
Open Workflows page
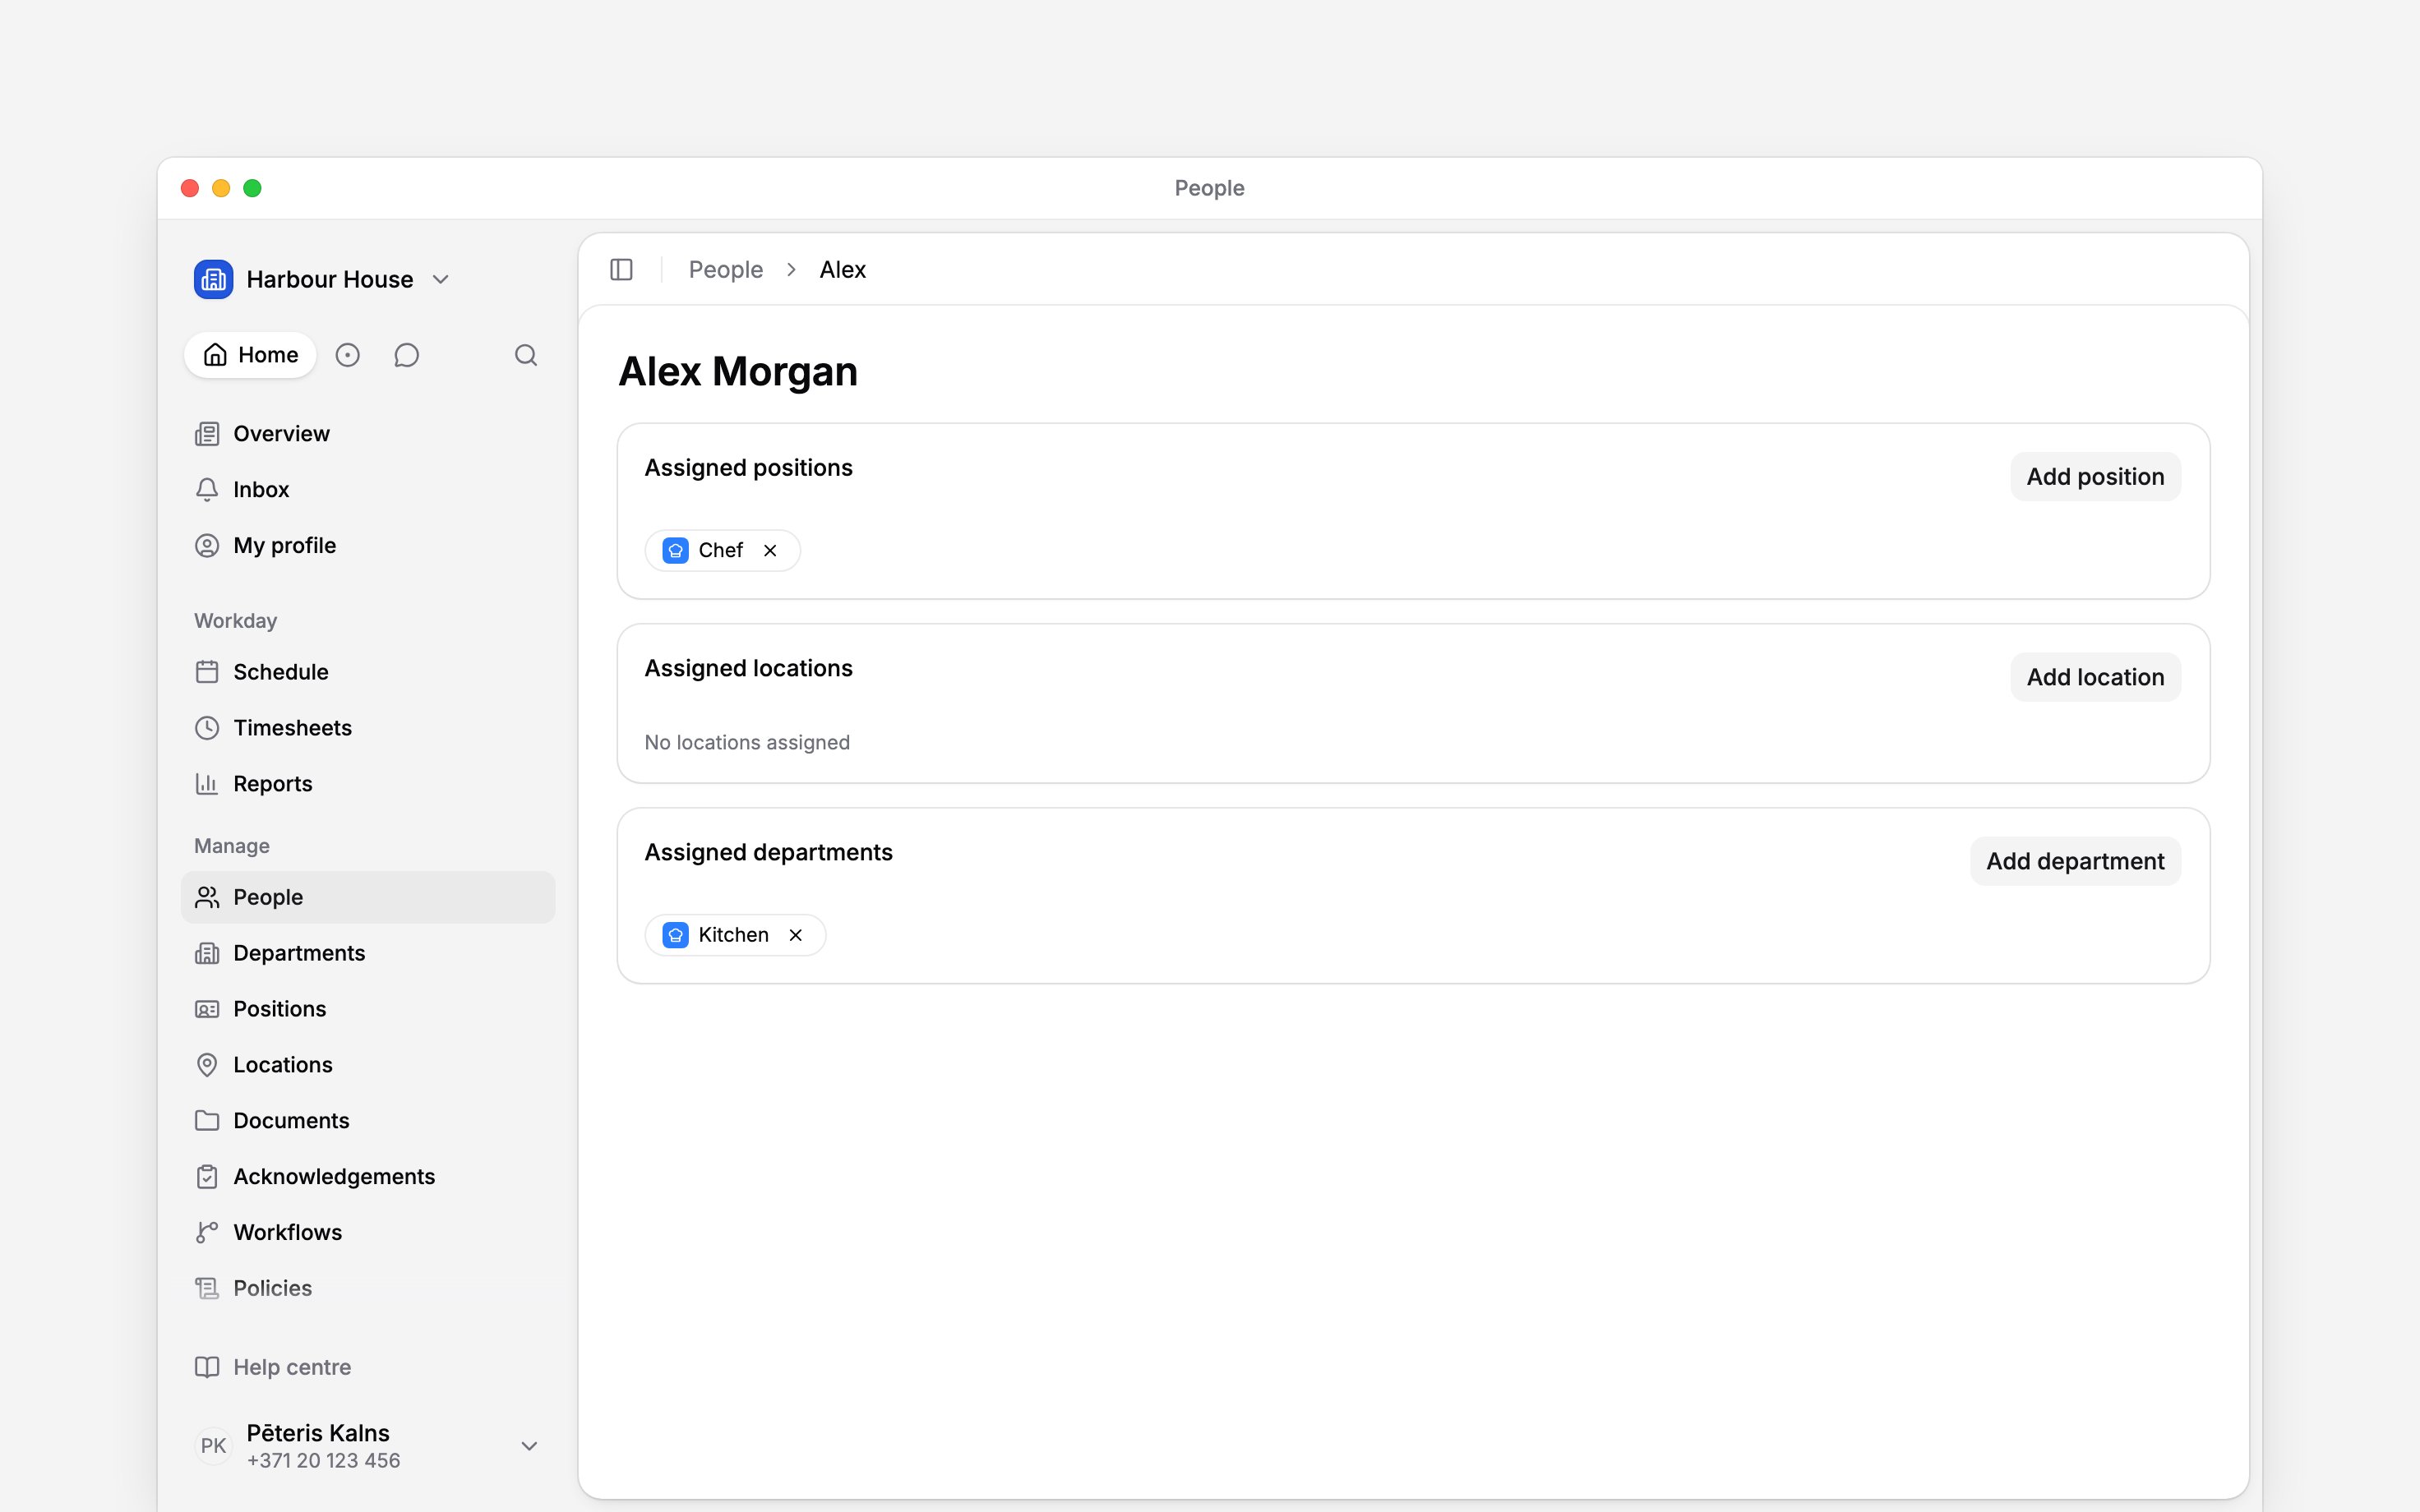click(368, 1233)
